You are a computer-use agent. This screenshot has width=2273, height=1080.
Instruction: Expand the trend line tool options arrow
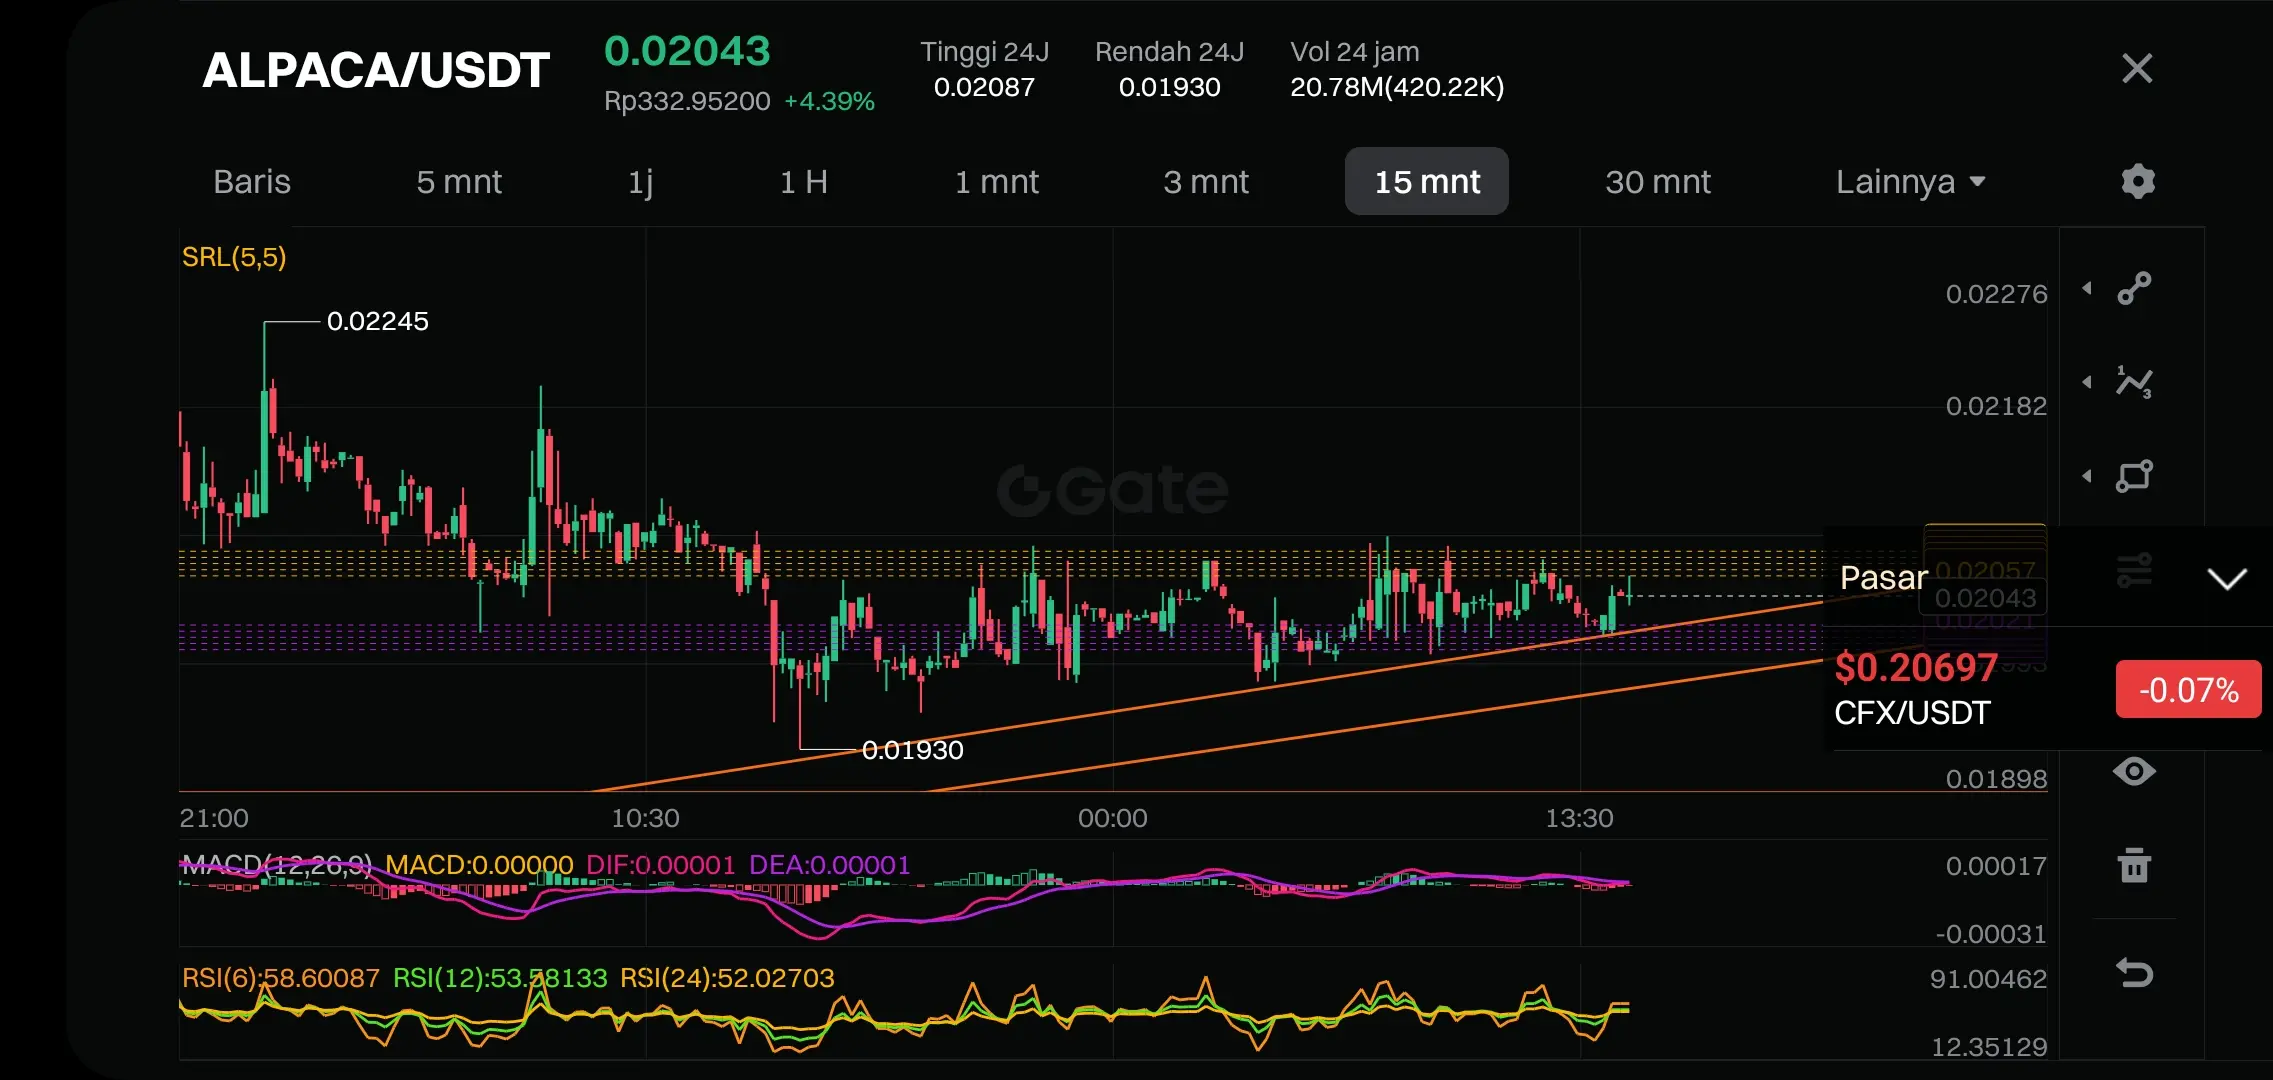[x=2087, y=288]
